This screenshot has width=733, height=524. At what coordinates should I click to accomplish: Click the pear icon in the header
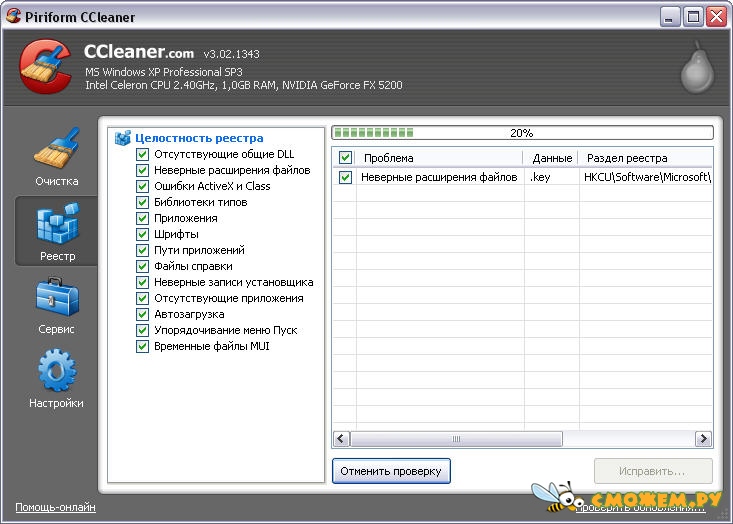(697, 68)
